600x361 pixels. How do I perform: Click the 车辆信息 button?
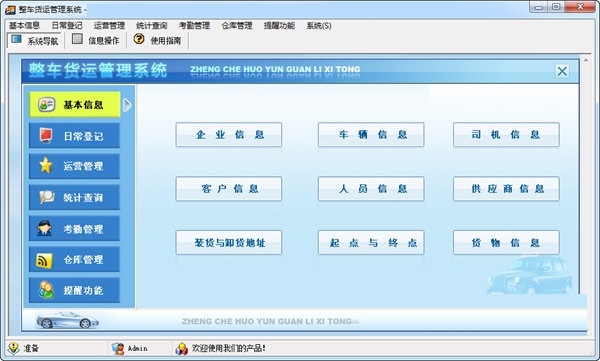[371, 134]
